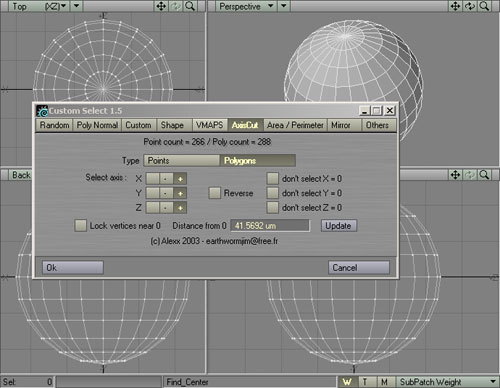Image resolution: width=500 pixels, height=388 pixels.
Task: Click the move (pan) icon in the bottom-right viewport
Action: pyautogui.click(x=456, y=175)
